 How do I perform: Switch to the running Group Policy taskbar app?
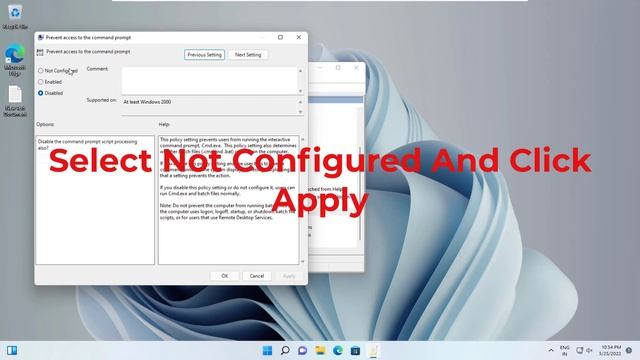coord(373,350)
